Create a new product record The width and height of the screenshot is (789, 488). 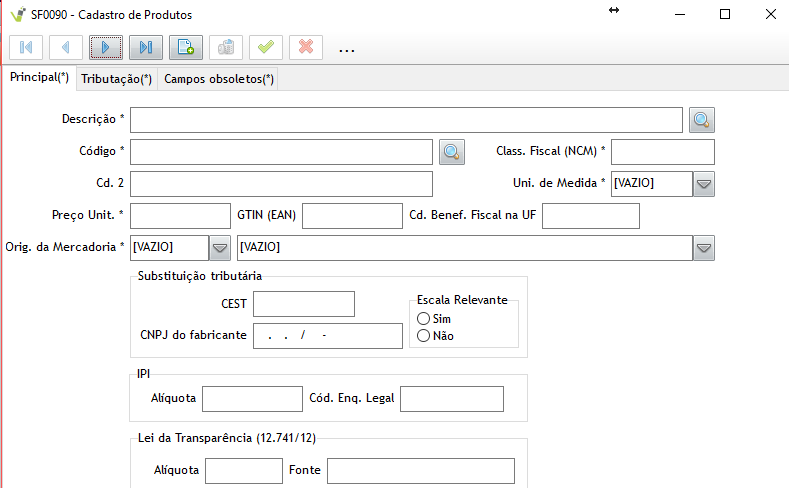[186, 48]
